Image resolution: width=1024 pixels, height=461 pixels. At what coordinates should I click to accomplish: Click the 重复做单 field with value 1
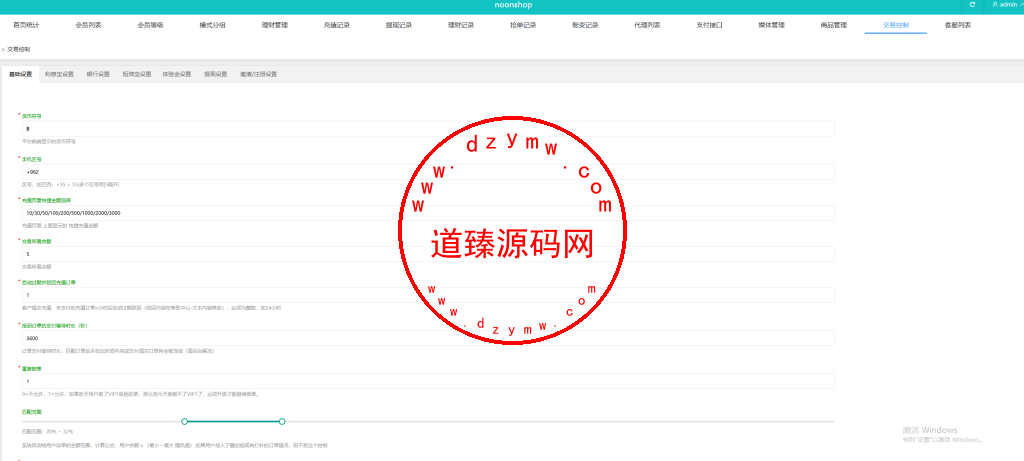tap(428, 381)
